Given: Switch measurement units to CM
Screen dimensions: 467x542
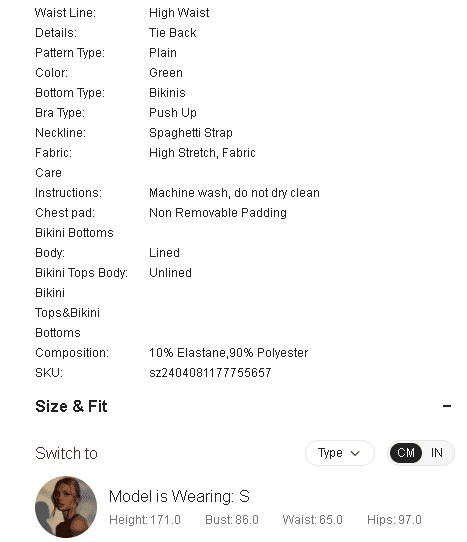Looking at the screenshot, I should point(405,453).
